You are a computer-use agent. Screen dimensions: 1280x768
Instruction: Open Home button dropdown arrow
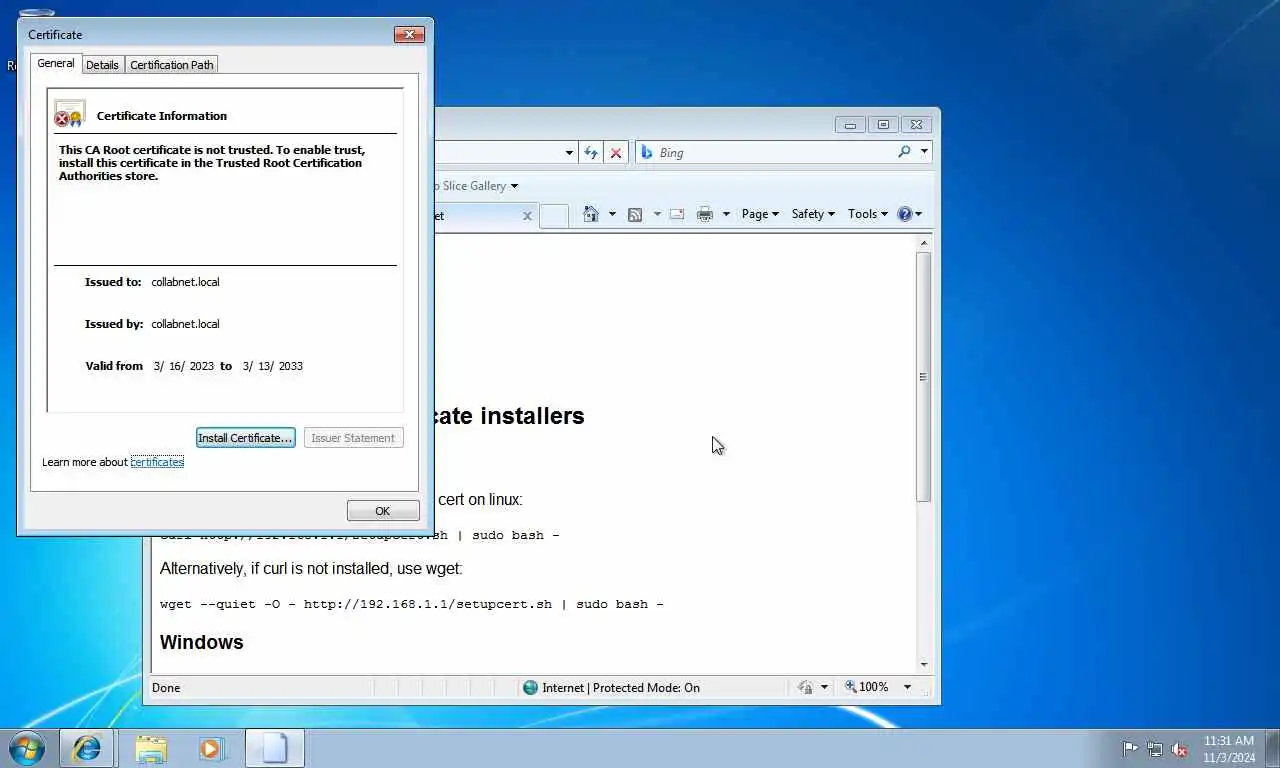[612, 214]
